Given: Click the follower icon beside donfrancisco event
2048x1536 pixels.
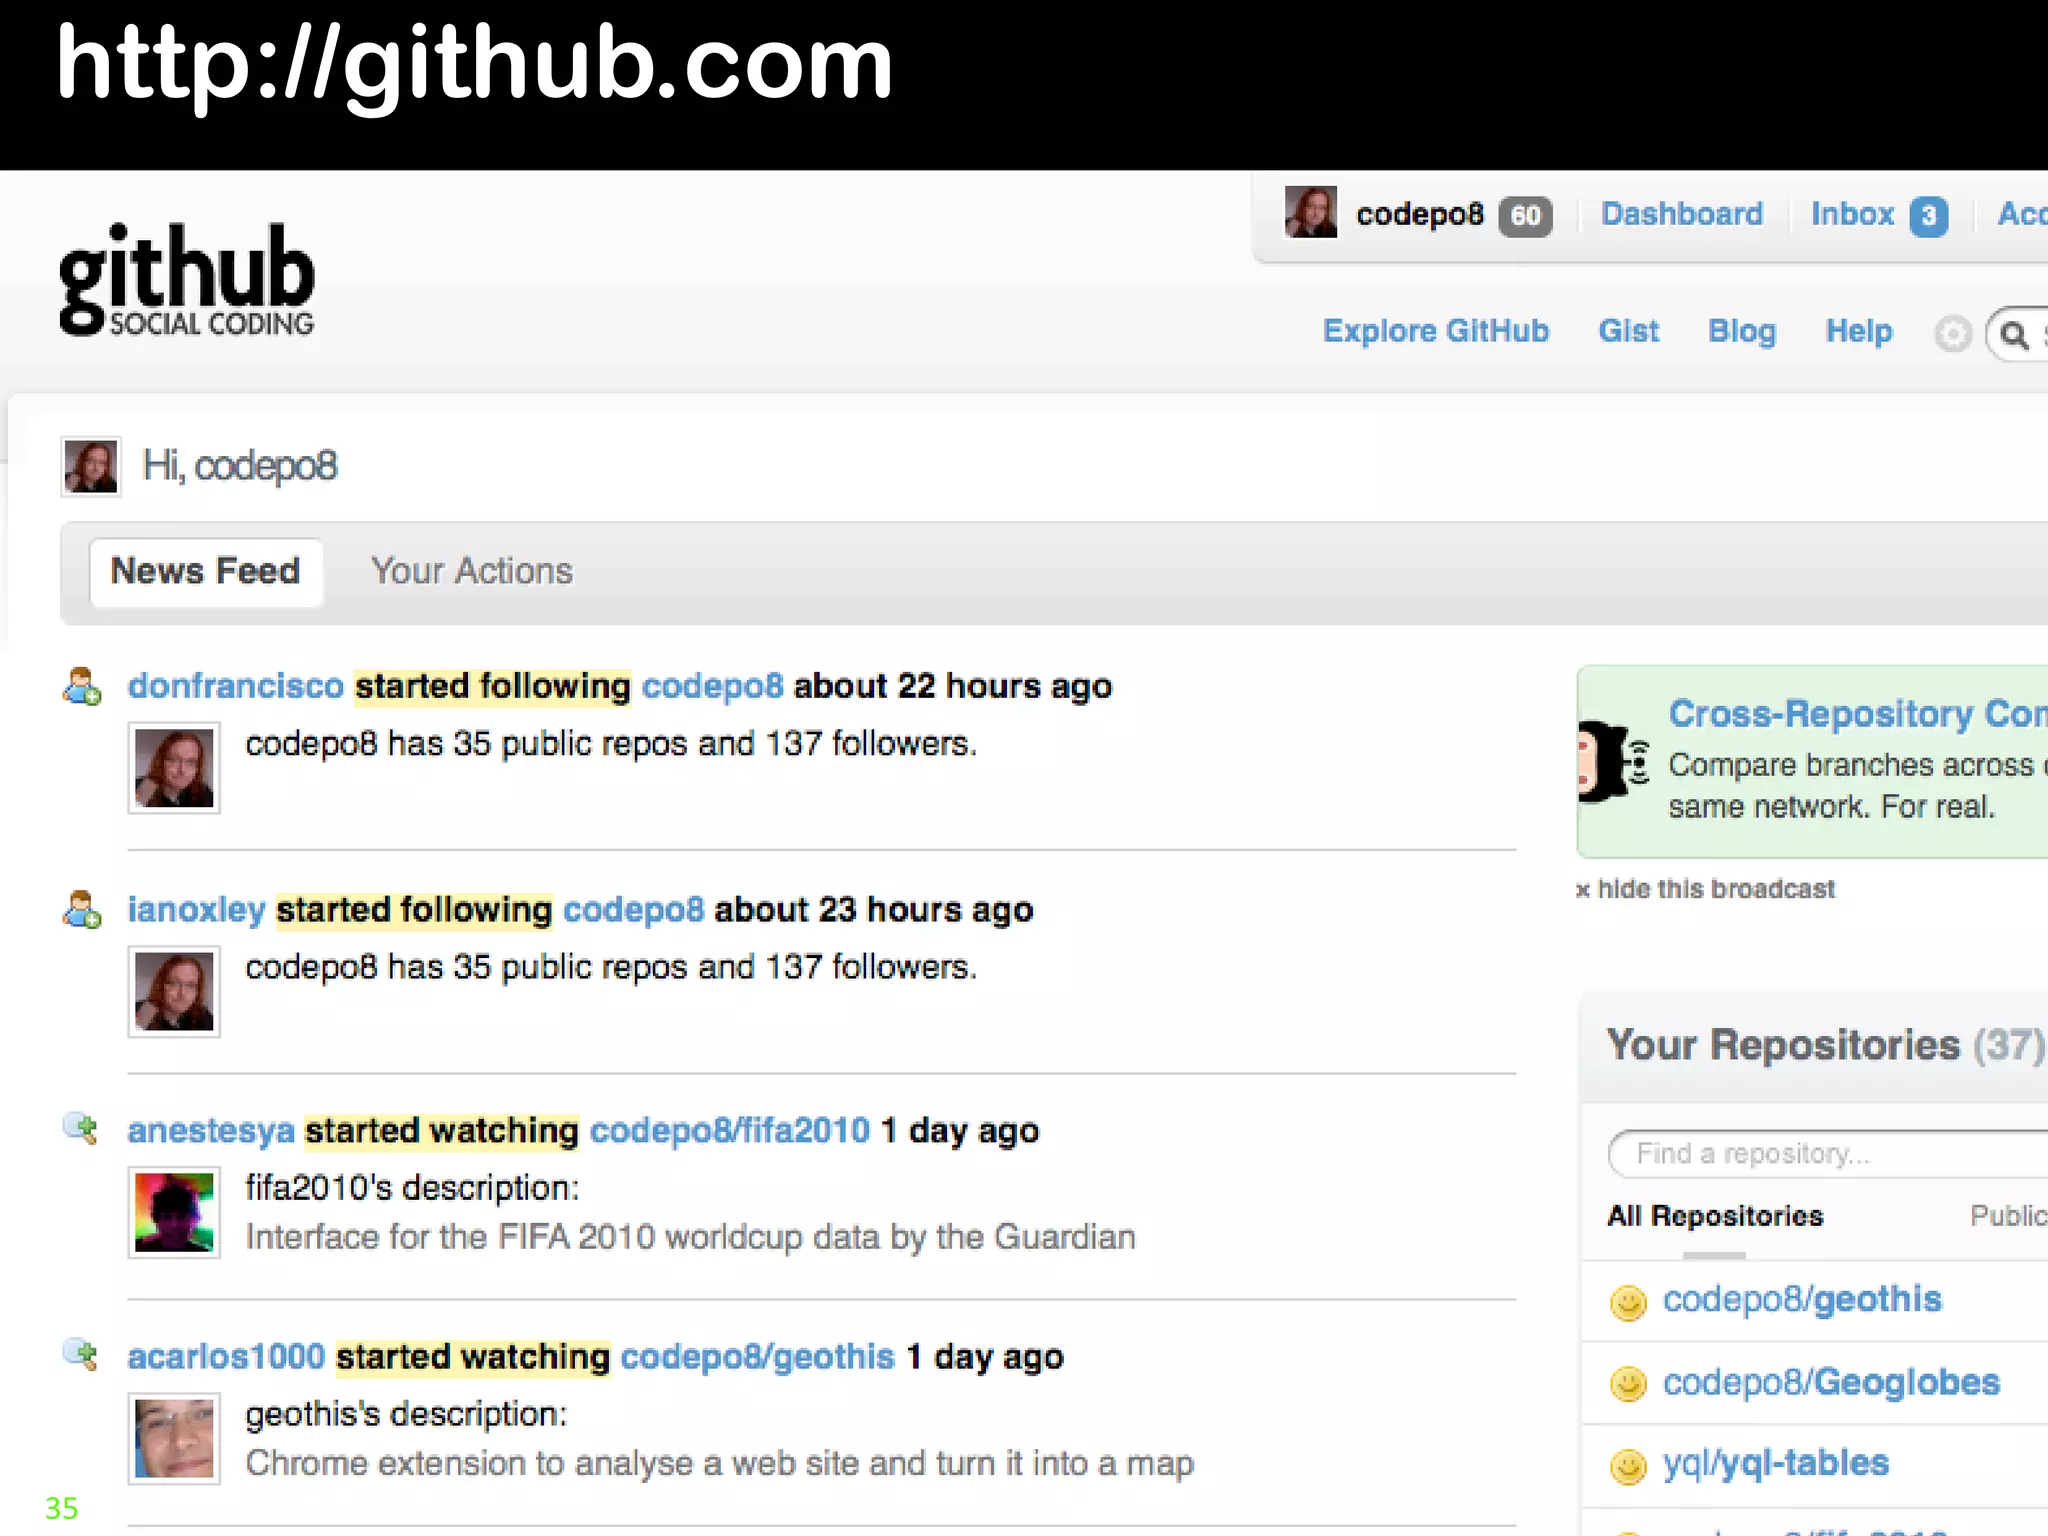Looking at the screenshot, I should click(x=82, y=687).
